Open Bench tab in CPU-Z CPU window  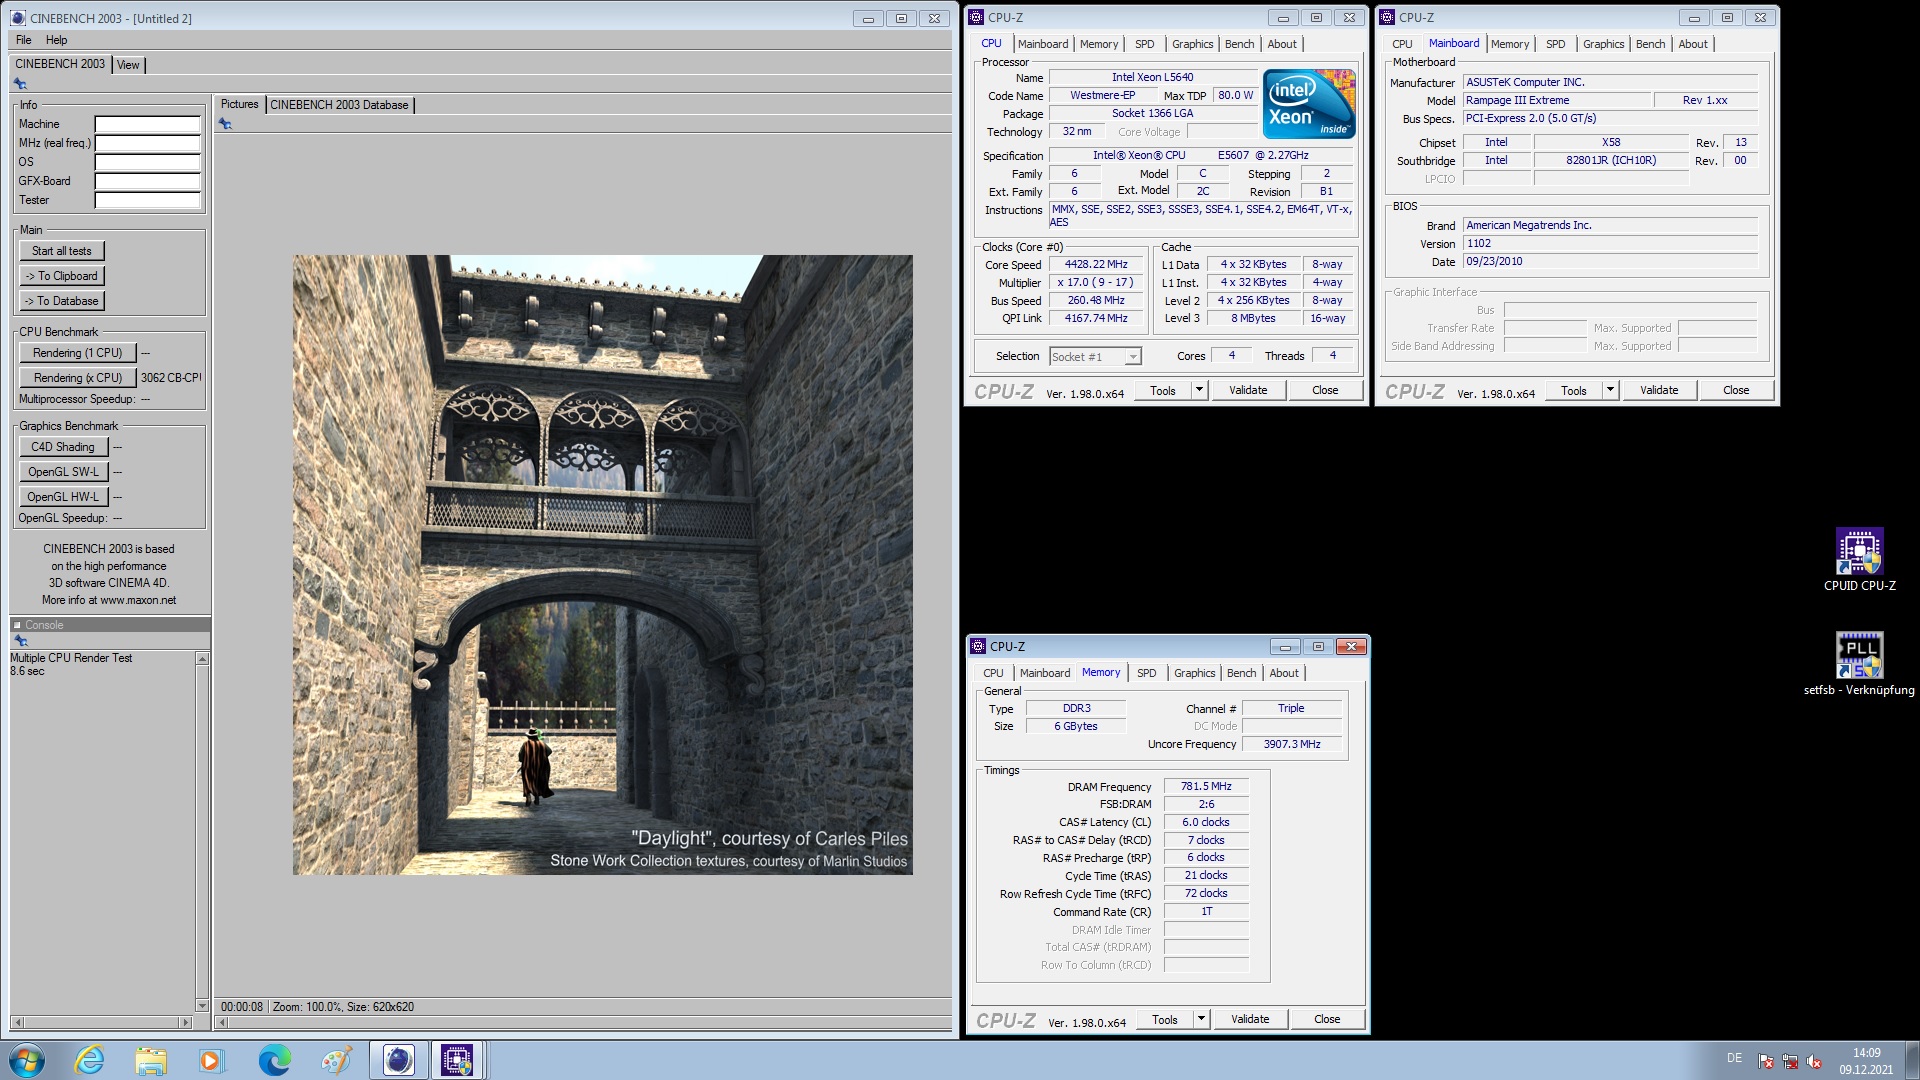1239,44
